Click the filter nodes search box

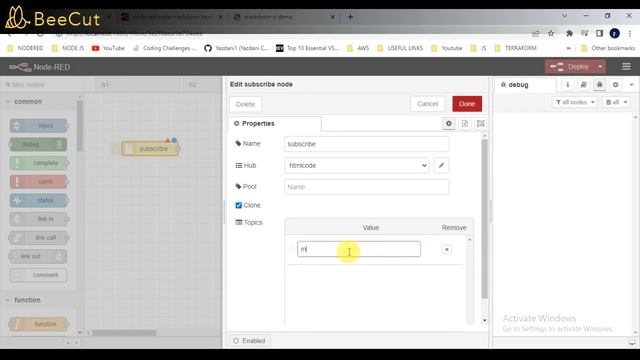tap(41, 84)
